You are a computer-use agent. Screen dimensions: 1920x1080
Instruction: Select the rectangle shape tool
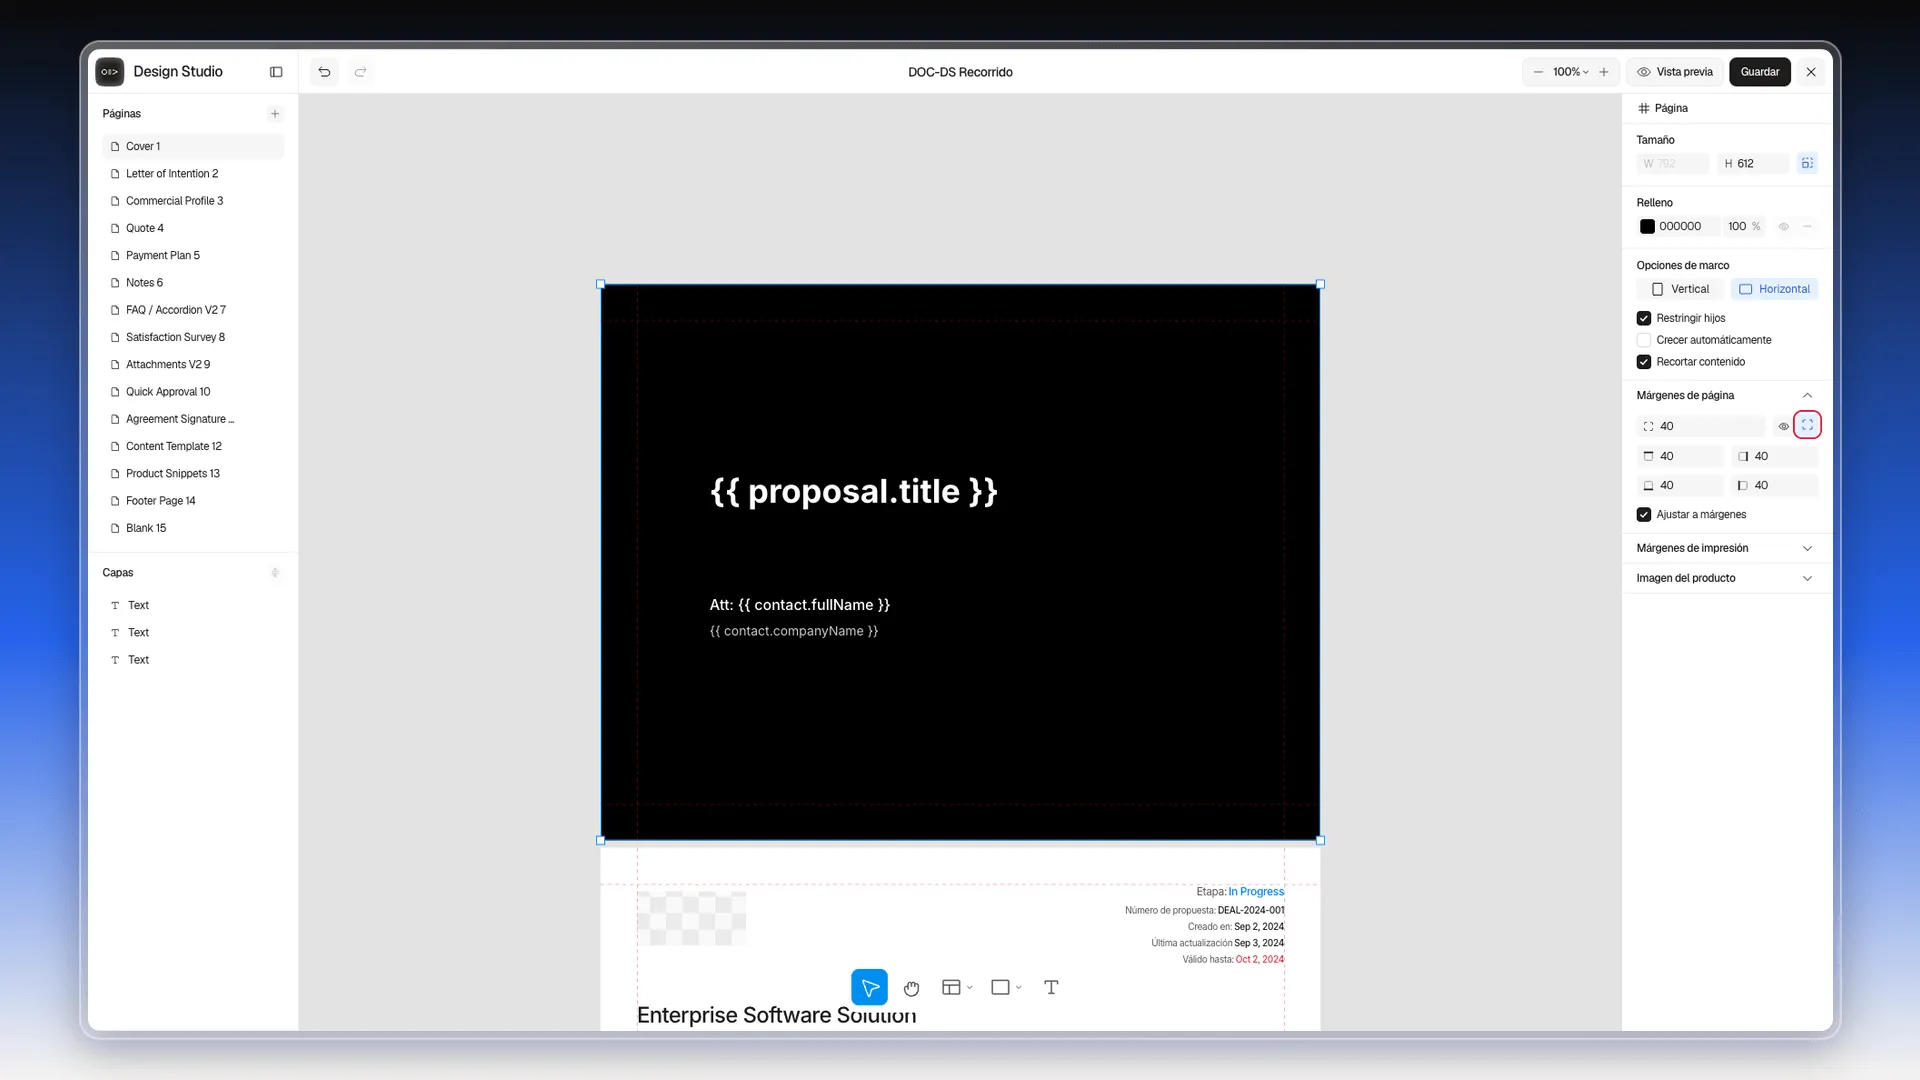[1000, 987]
